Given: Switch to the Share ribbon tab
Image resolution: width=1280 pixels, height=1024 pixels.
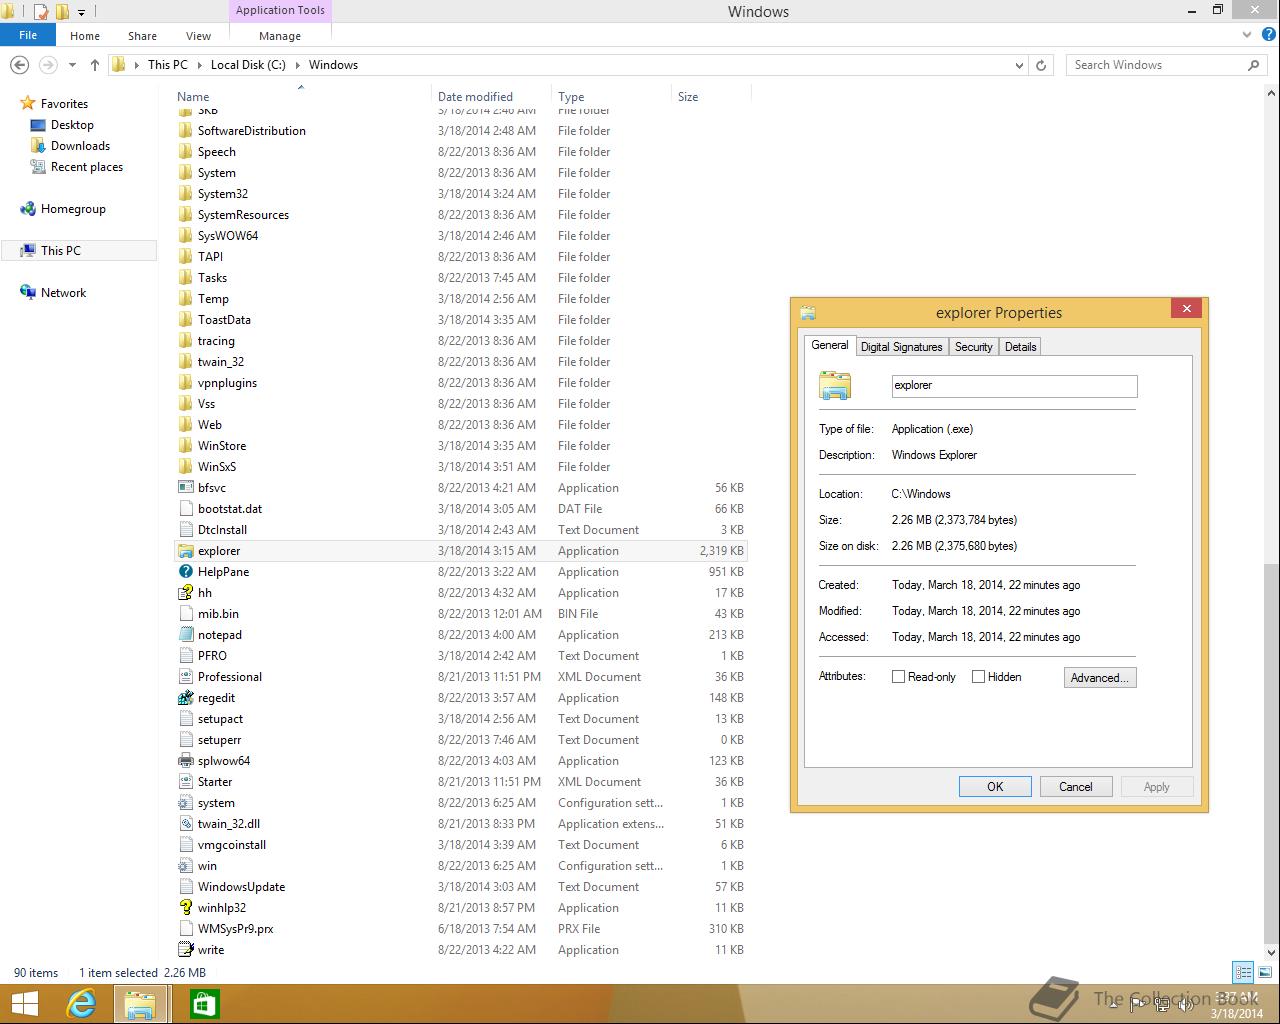Looking at the screenshot, I should point(142,35).
